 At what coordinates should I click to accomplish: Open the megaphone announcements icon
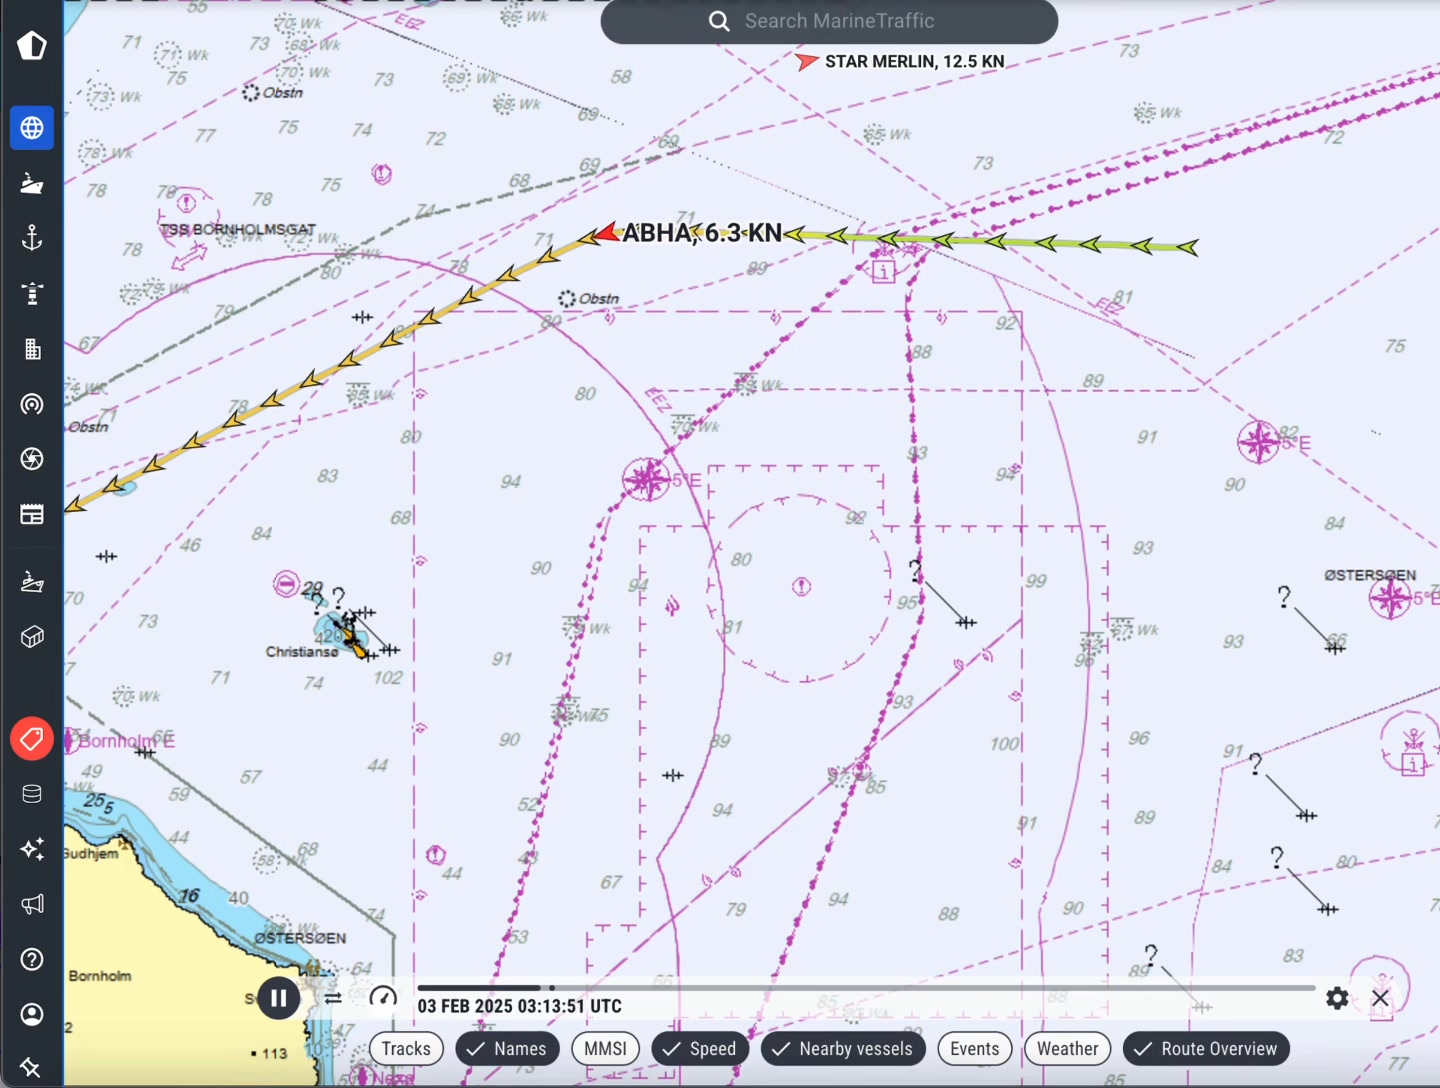[32, 904]
